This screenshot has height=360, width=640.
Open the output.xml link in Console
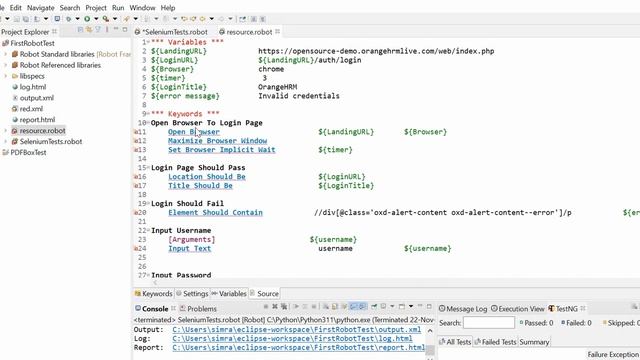tap(296, 329)
